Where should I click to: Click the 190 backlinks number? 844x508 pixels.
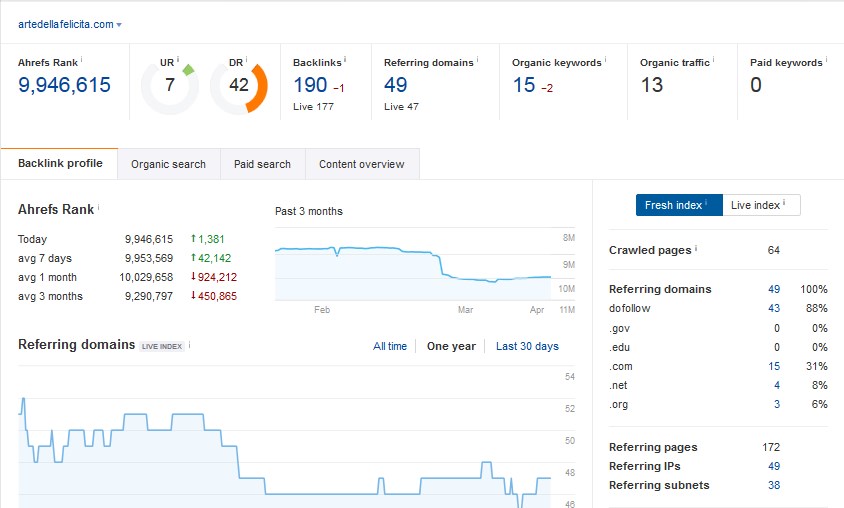point(310,85)
